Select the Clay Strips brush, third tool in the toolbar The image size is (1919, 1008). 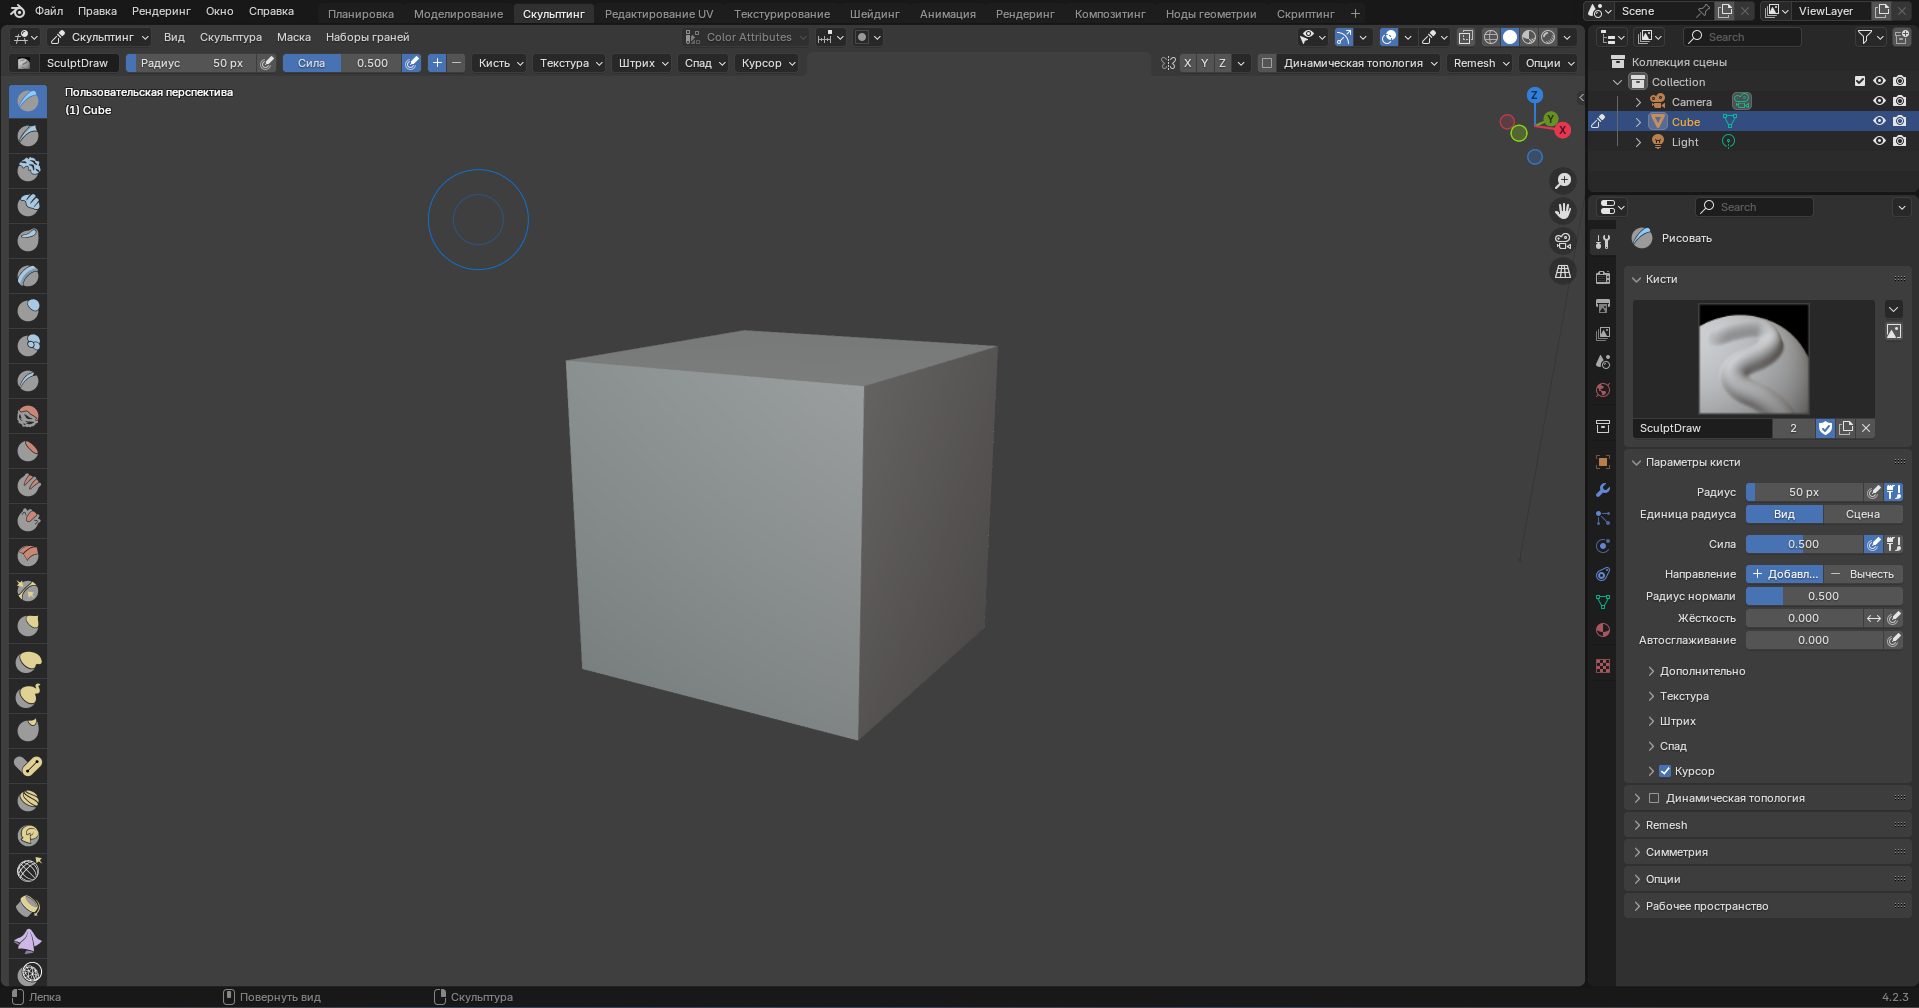click(28, 169)
